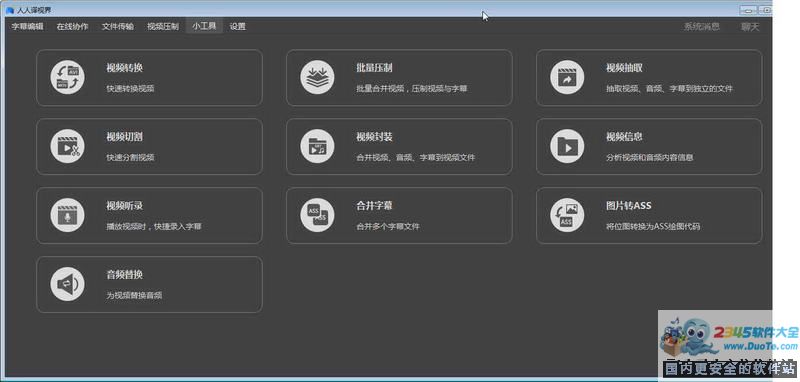Viewport: 800px width, 382px height.
Task: Open the 视频信息 folder play icon
Action: (567, 146)
